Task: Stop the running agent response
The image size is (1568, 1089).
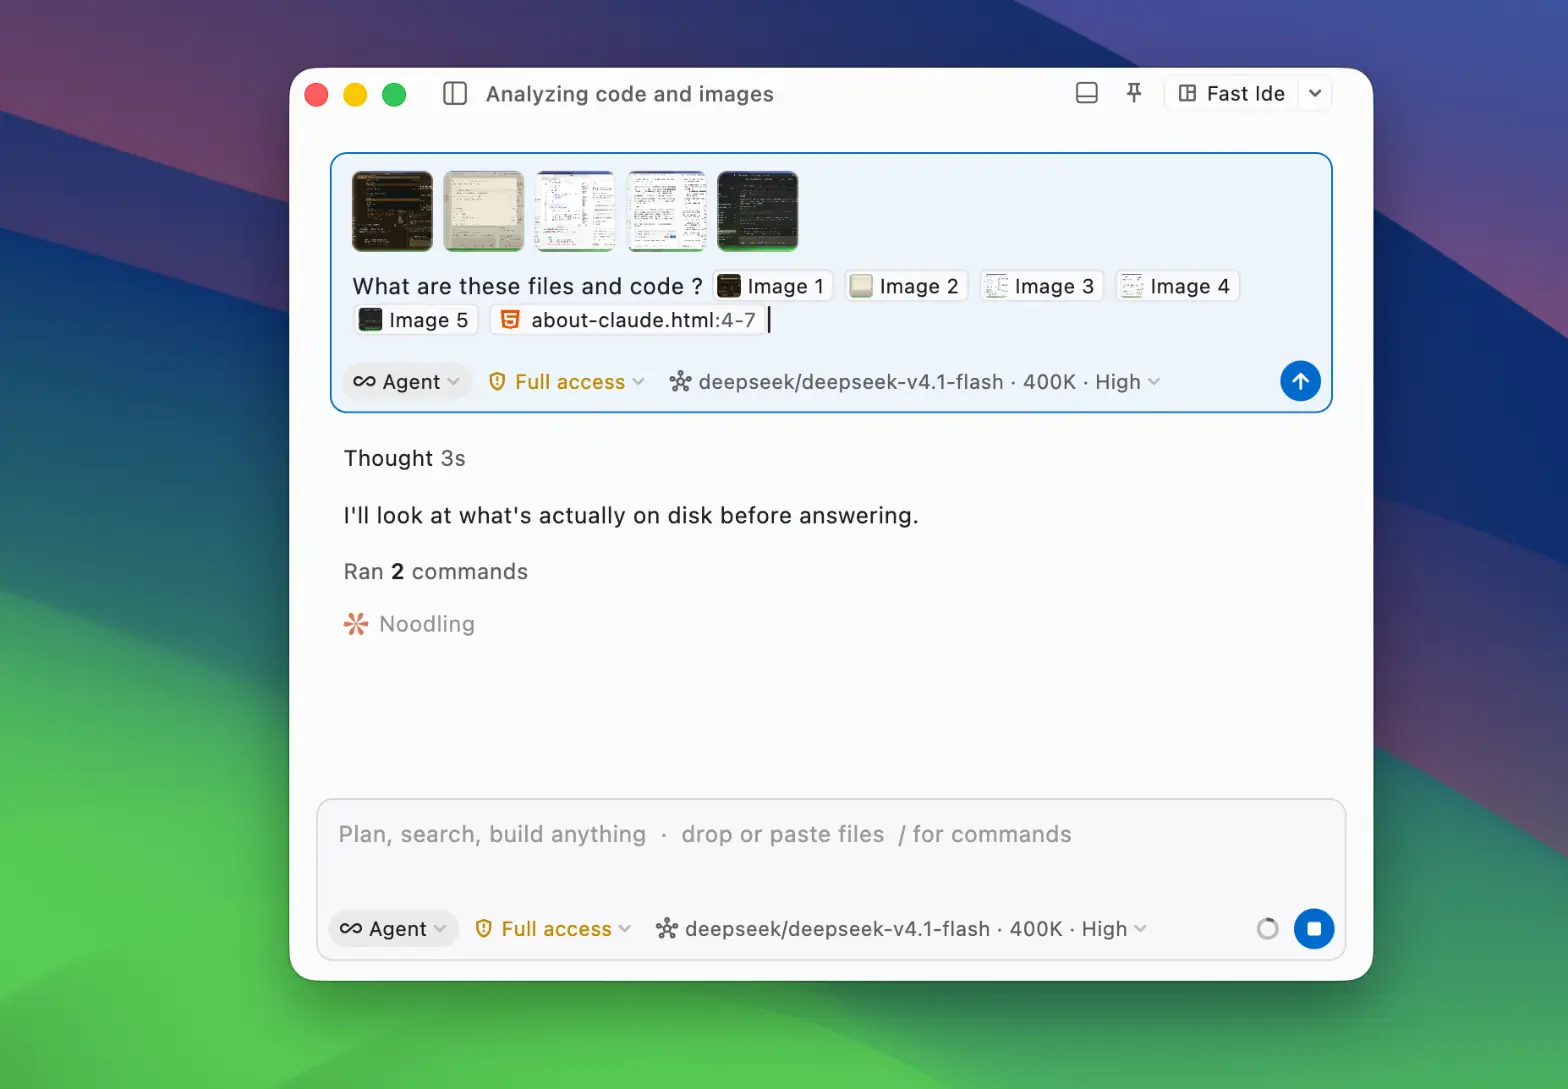Action: [1314, 929]
